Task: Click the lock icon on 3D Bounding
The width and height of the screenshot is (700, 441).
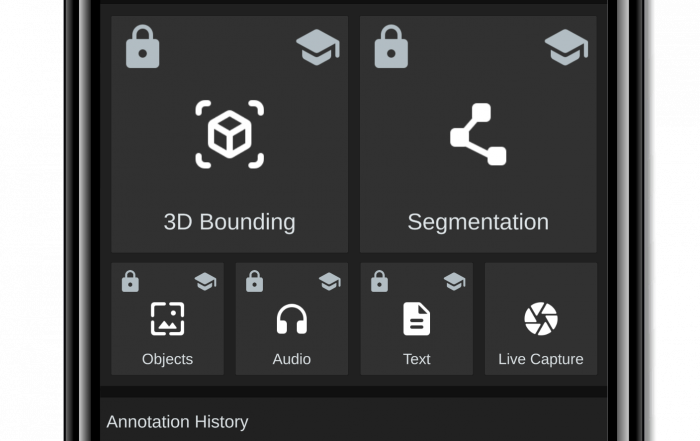Action: click(143, 47)
